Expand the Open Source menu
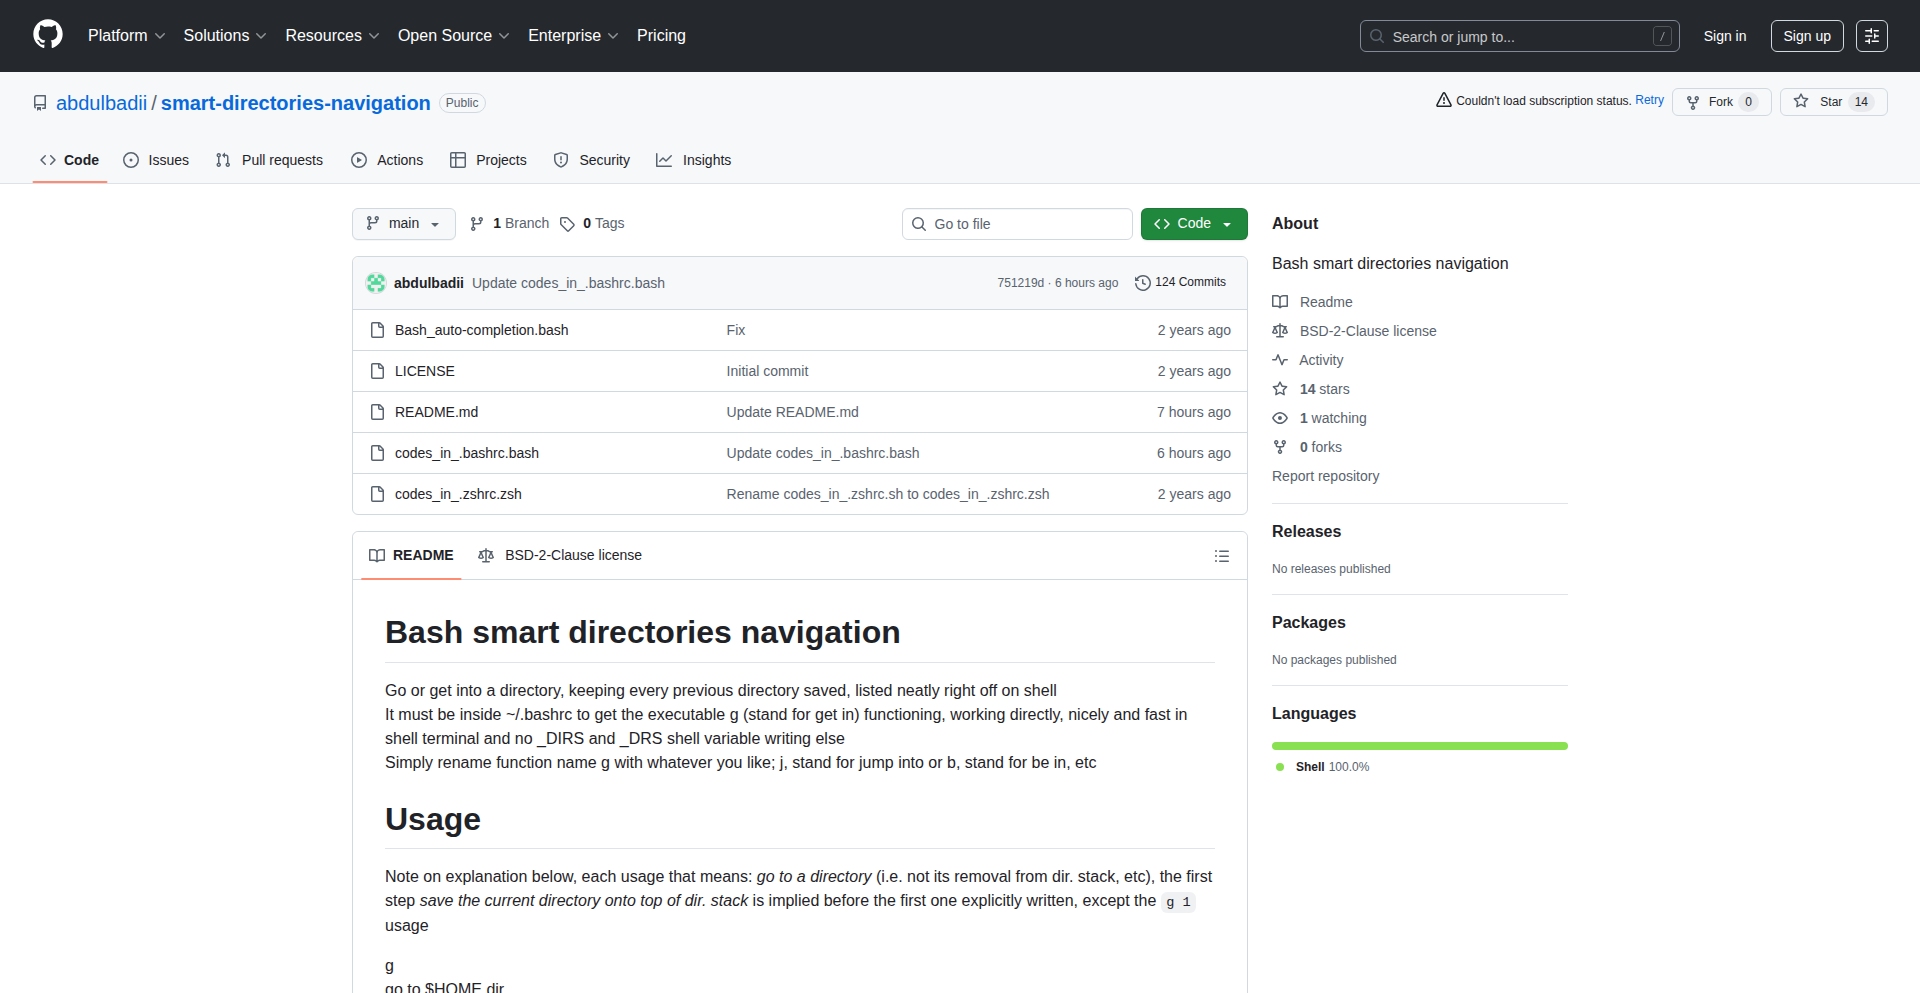Viewport: 1920px width, 993px height. tap(453, 36)
